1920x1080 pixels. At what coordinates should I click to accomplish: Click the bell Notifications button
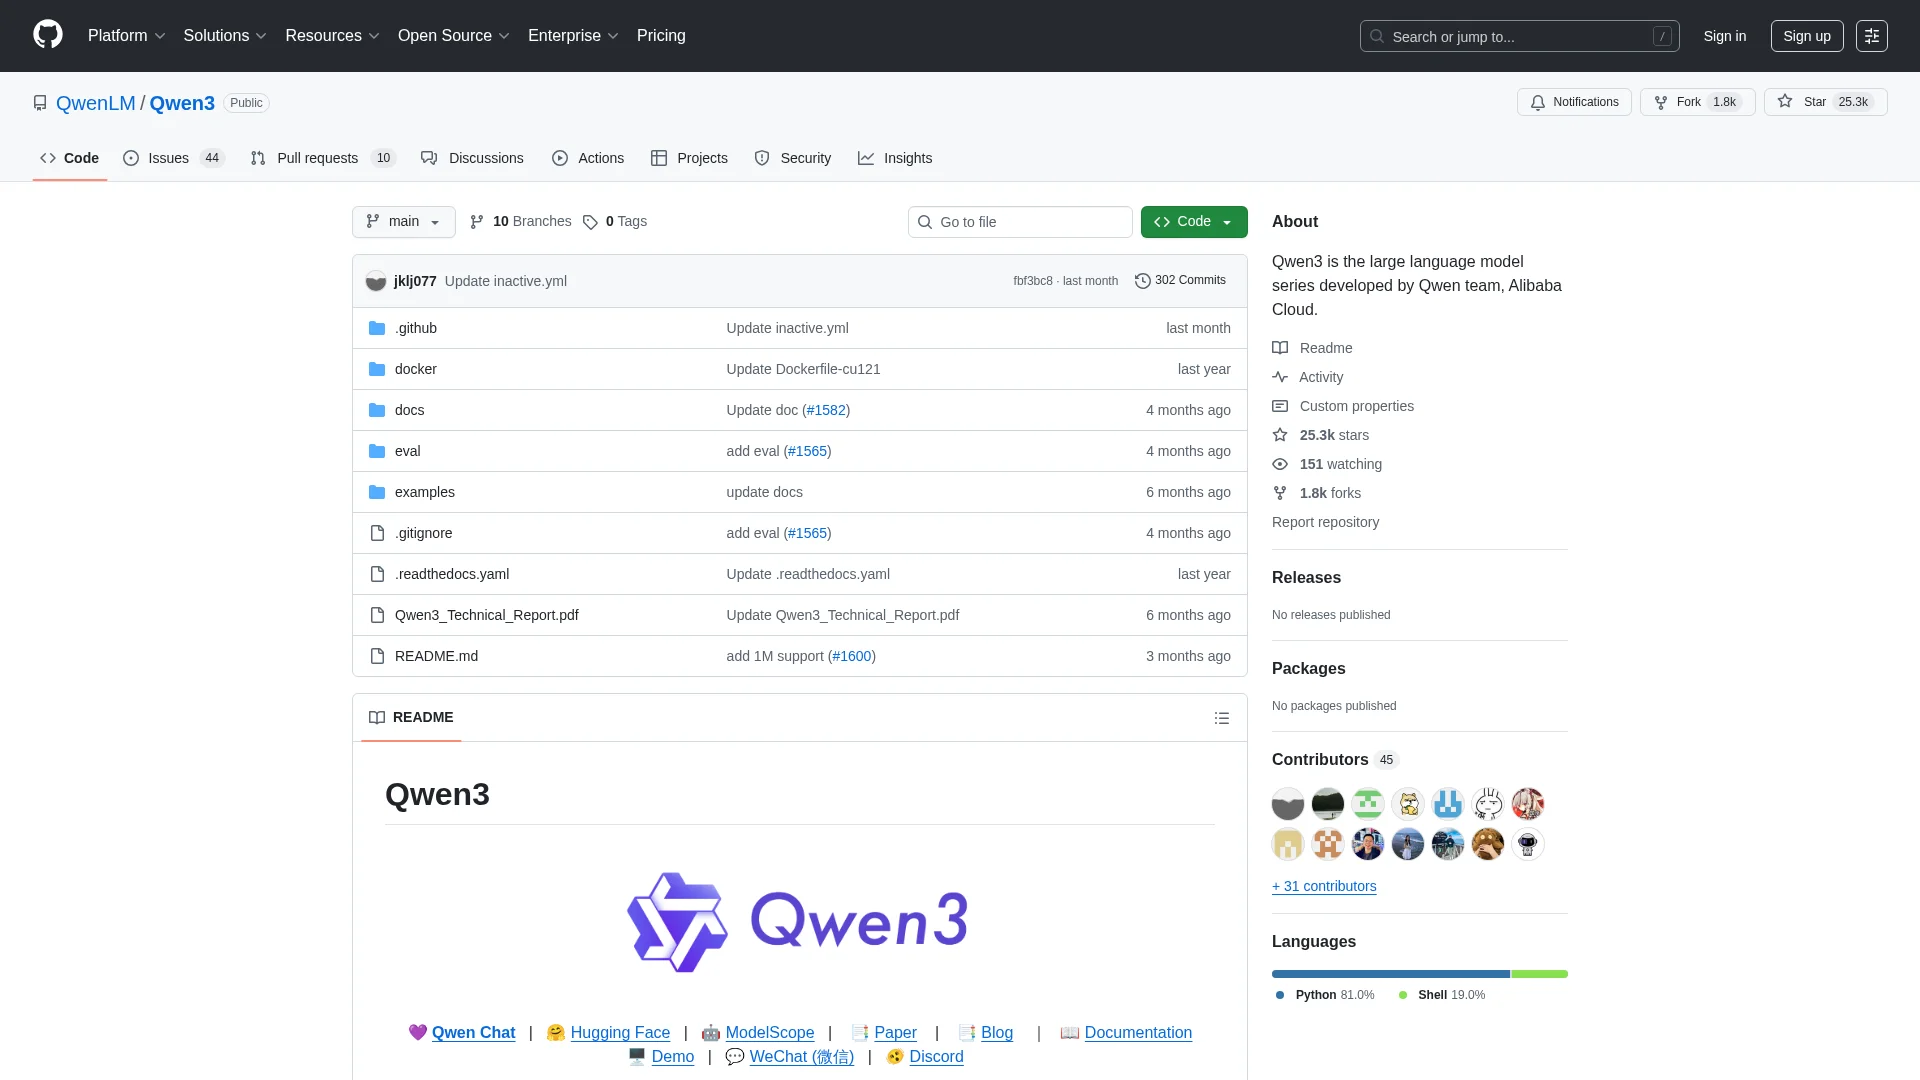(x=1574, y=102)
